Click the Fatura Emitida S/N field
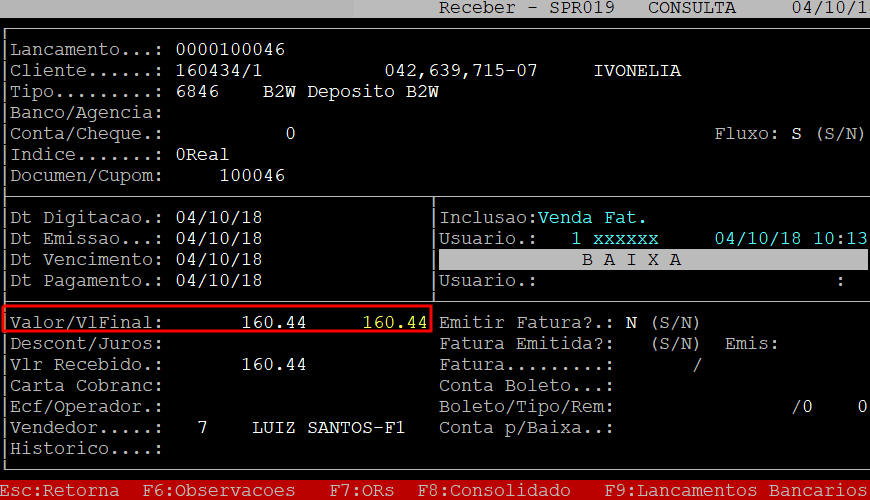 675,343
